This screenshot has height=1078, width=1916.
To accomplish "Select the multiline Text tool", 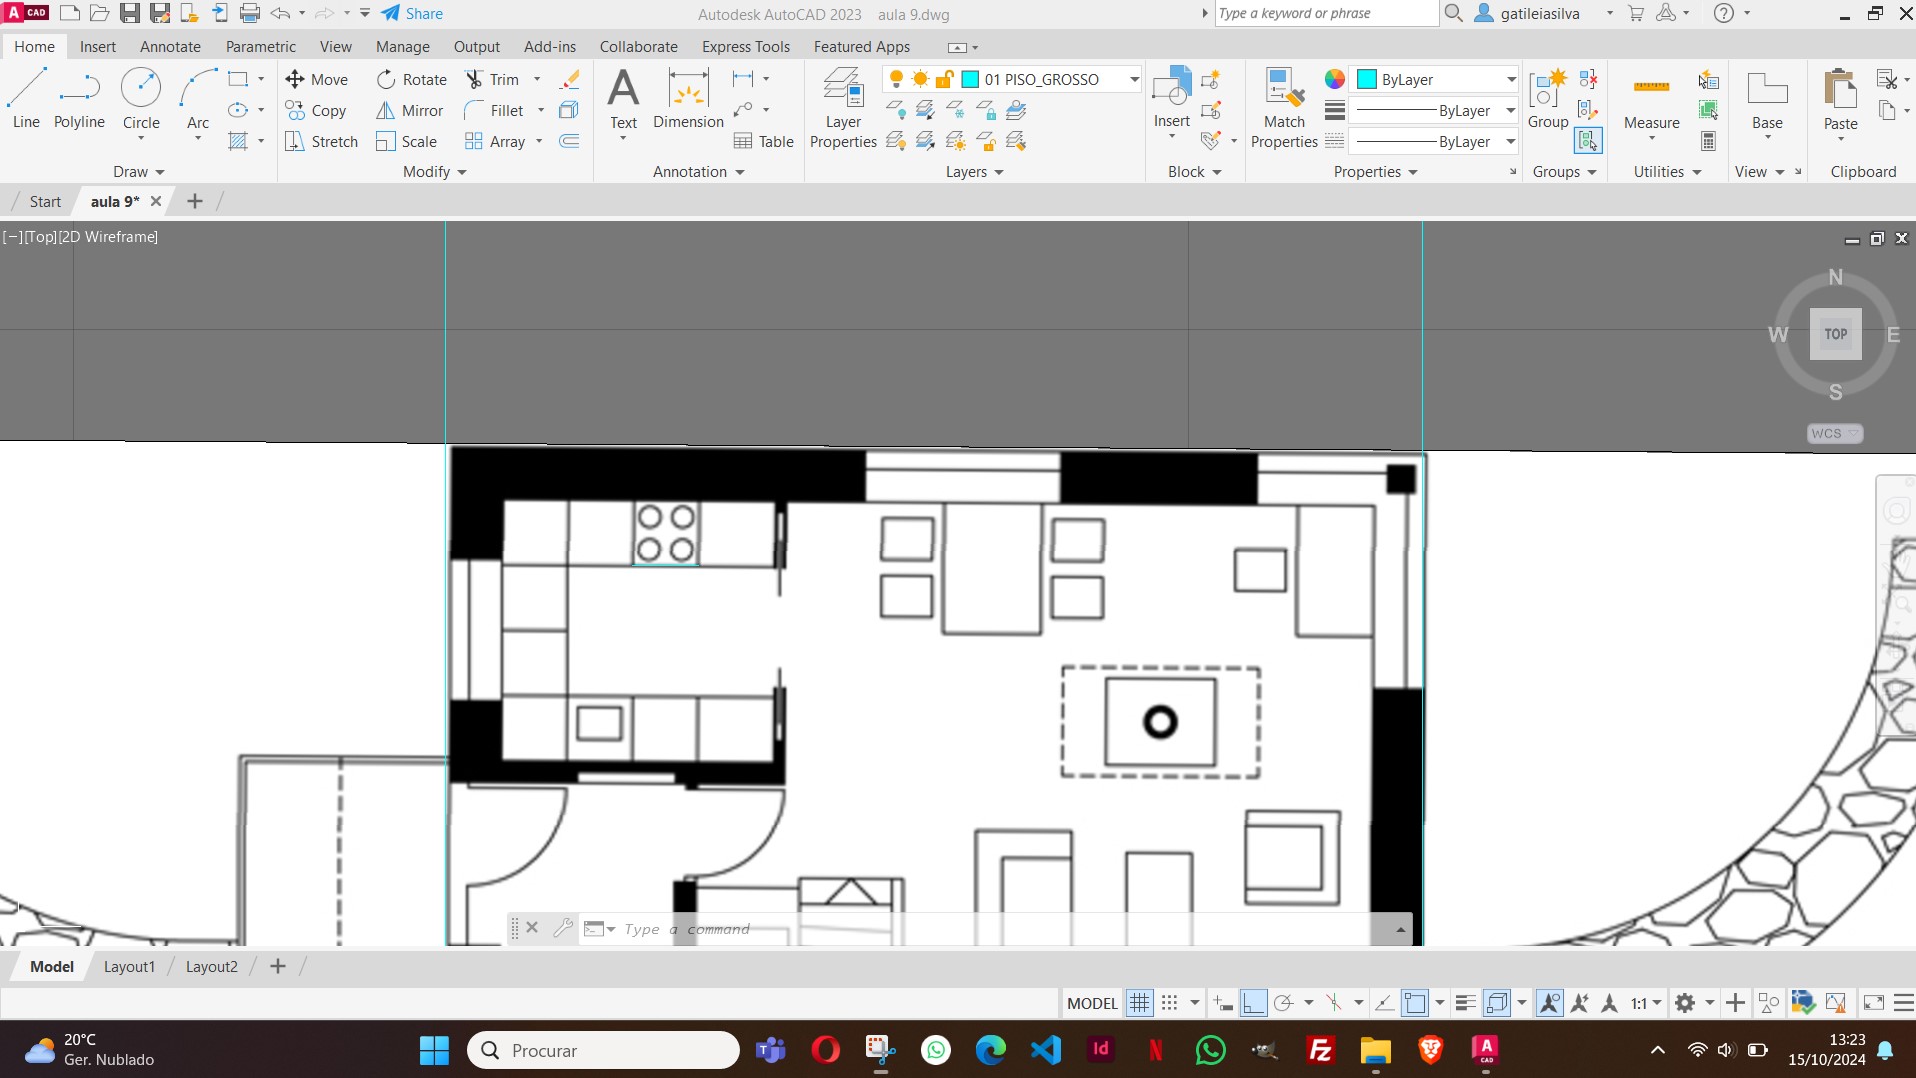I will (x=623, y=99).
